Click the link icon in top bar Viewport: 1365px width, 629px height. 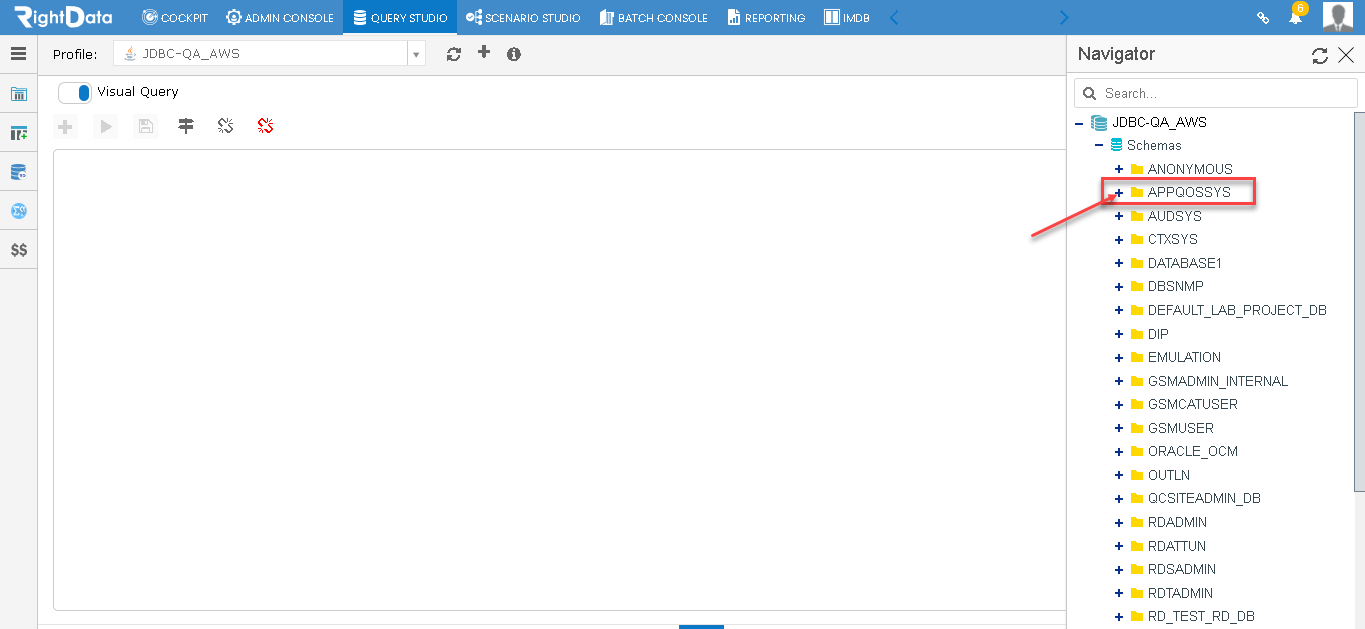tap(1263, 18)
